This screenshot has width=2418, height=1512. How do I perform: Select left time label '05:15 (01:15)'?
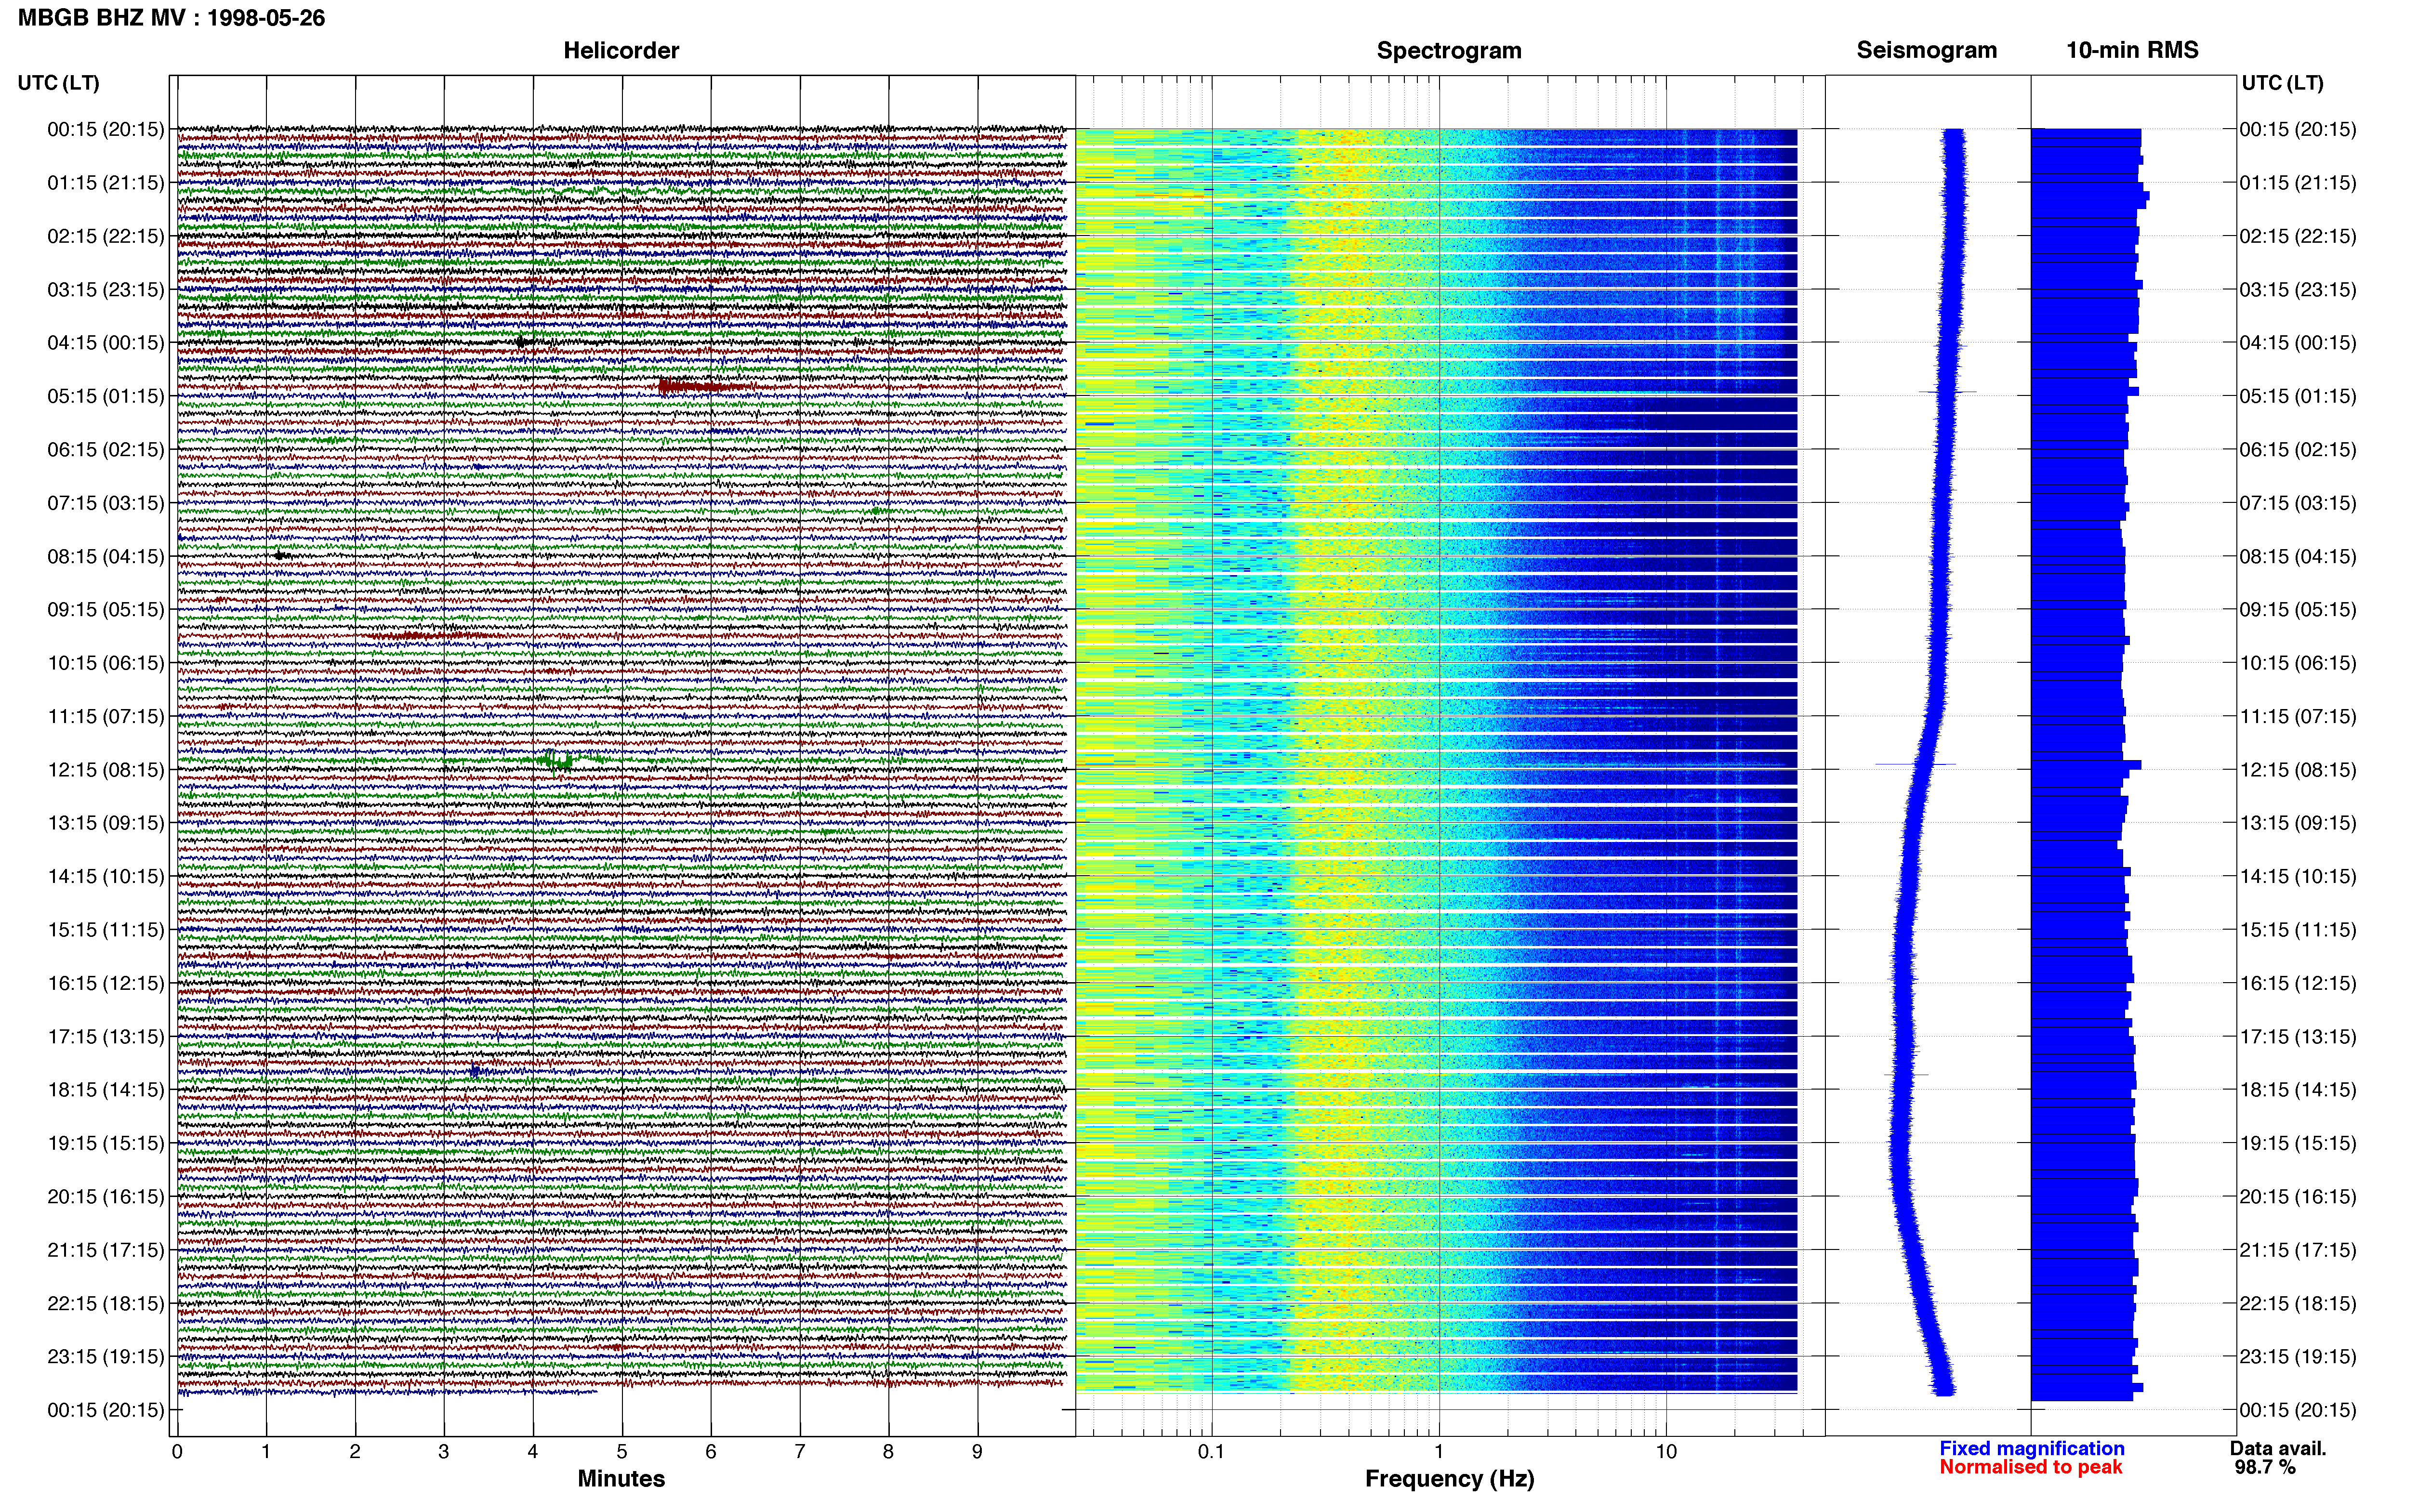105,396
